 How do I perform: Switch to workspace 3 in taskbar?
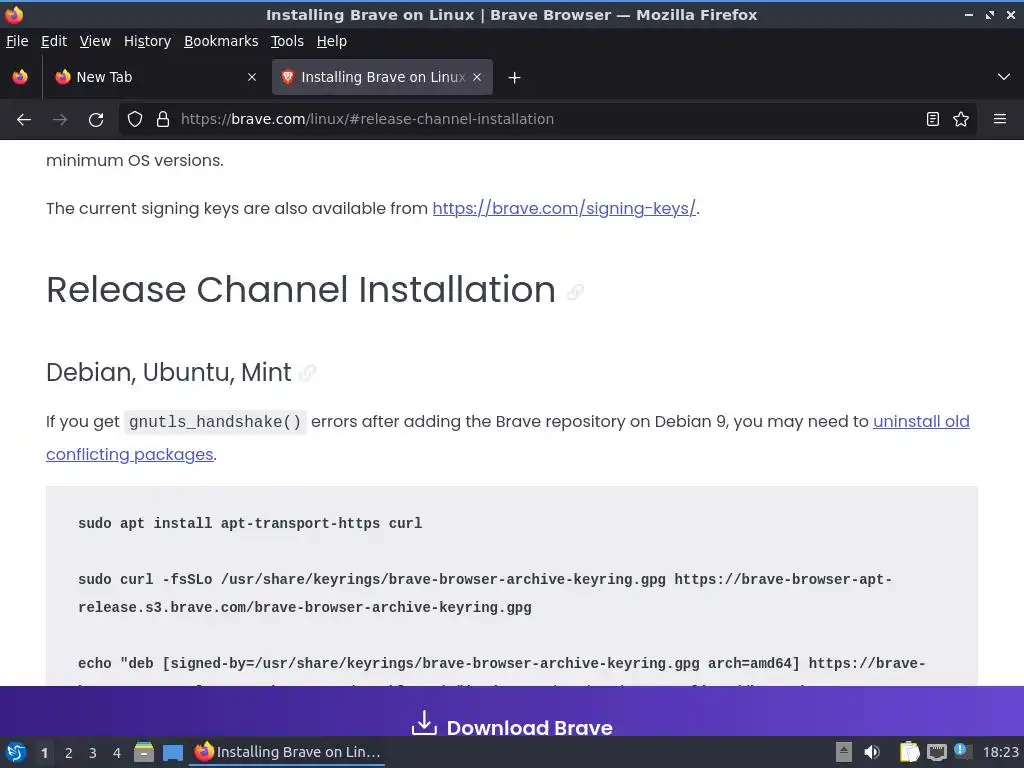93,753
